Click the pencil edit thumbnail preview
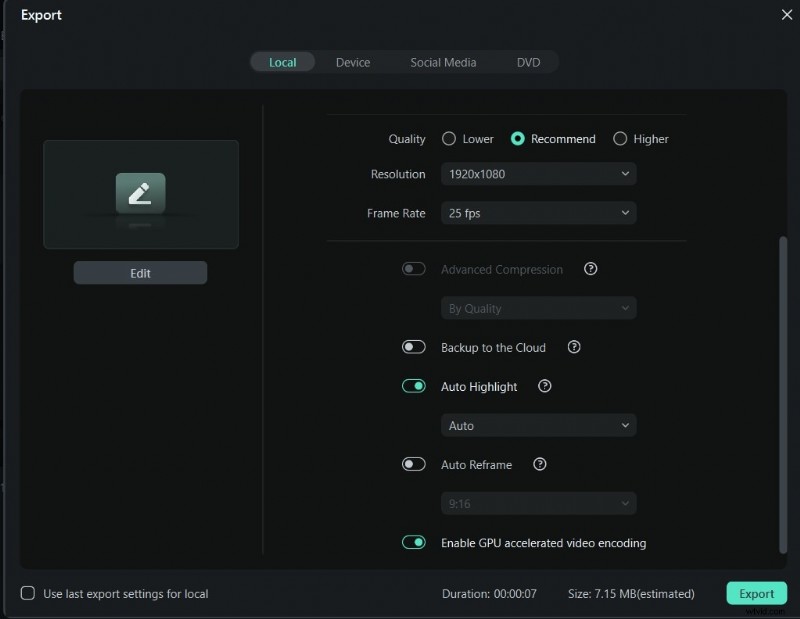The width and height of the screenshot is (800, 619). coord(140,194)
